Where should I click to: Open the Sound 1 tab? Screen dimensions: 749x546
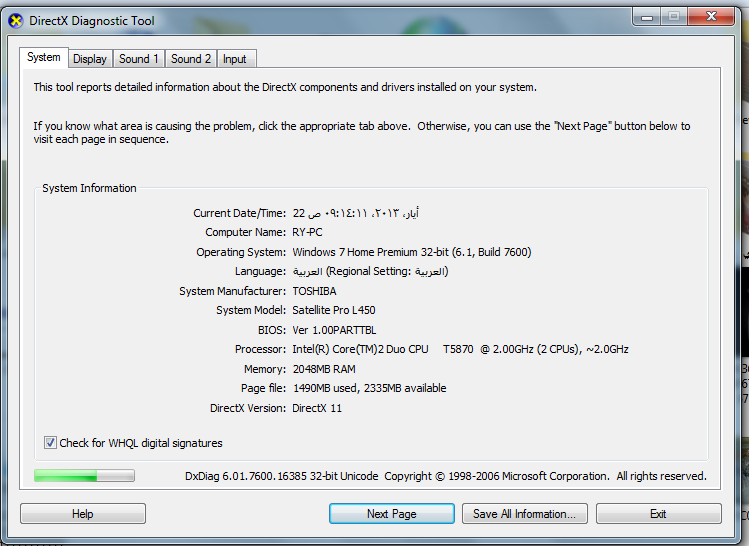click(139, 59)
